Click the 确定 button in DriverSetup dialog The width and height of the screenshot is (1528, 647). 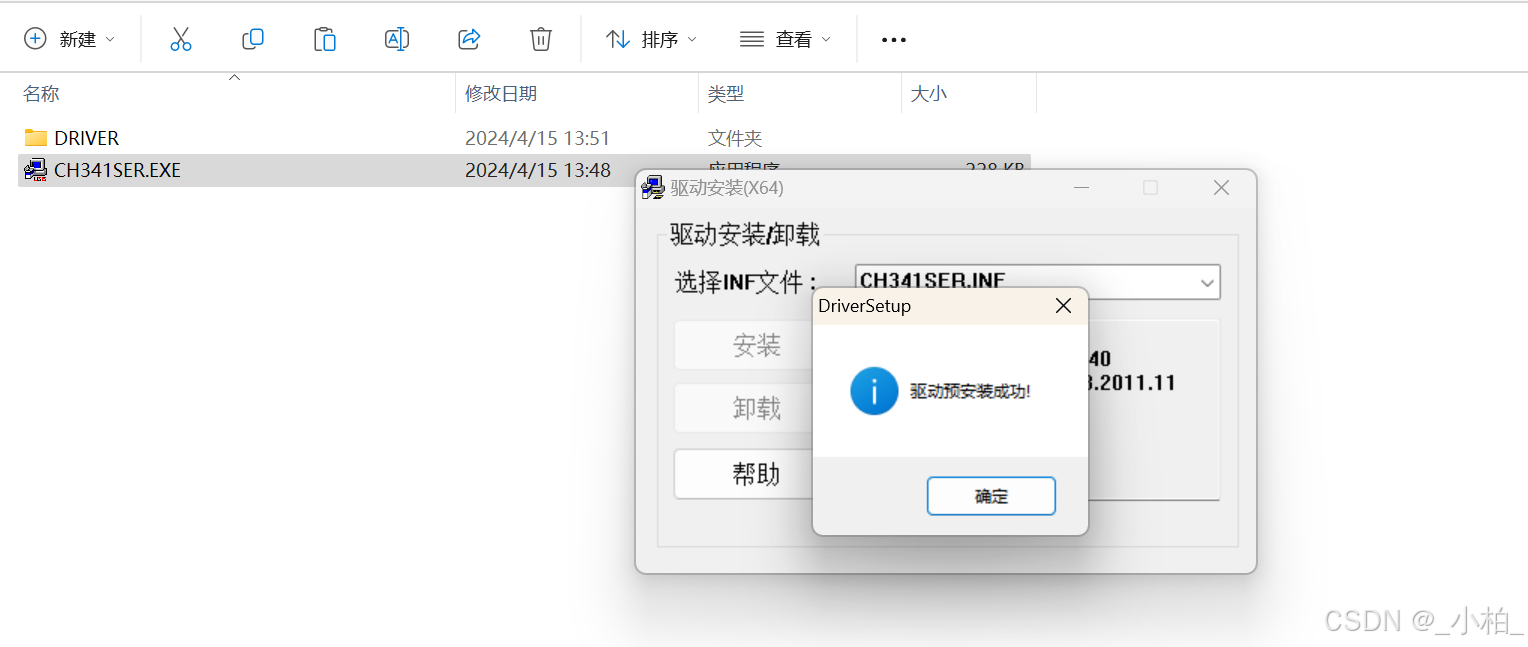pos(991,496)
